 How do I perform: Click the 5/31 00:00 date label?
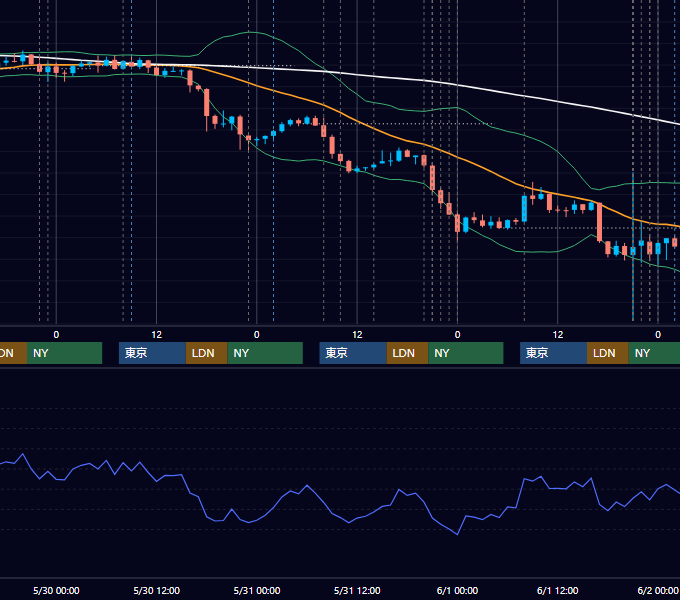point(257,590)
